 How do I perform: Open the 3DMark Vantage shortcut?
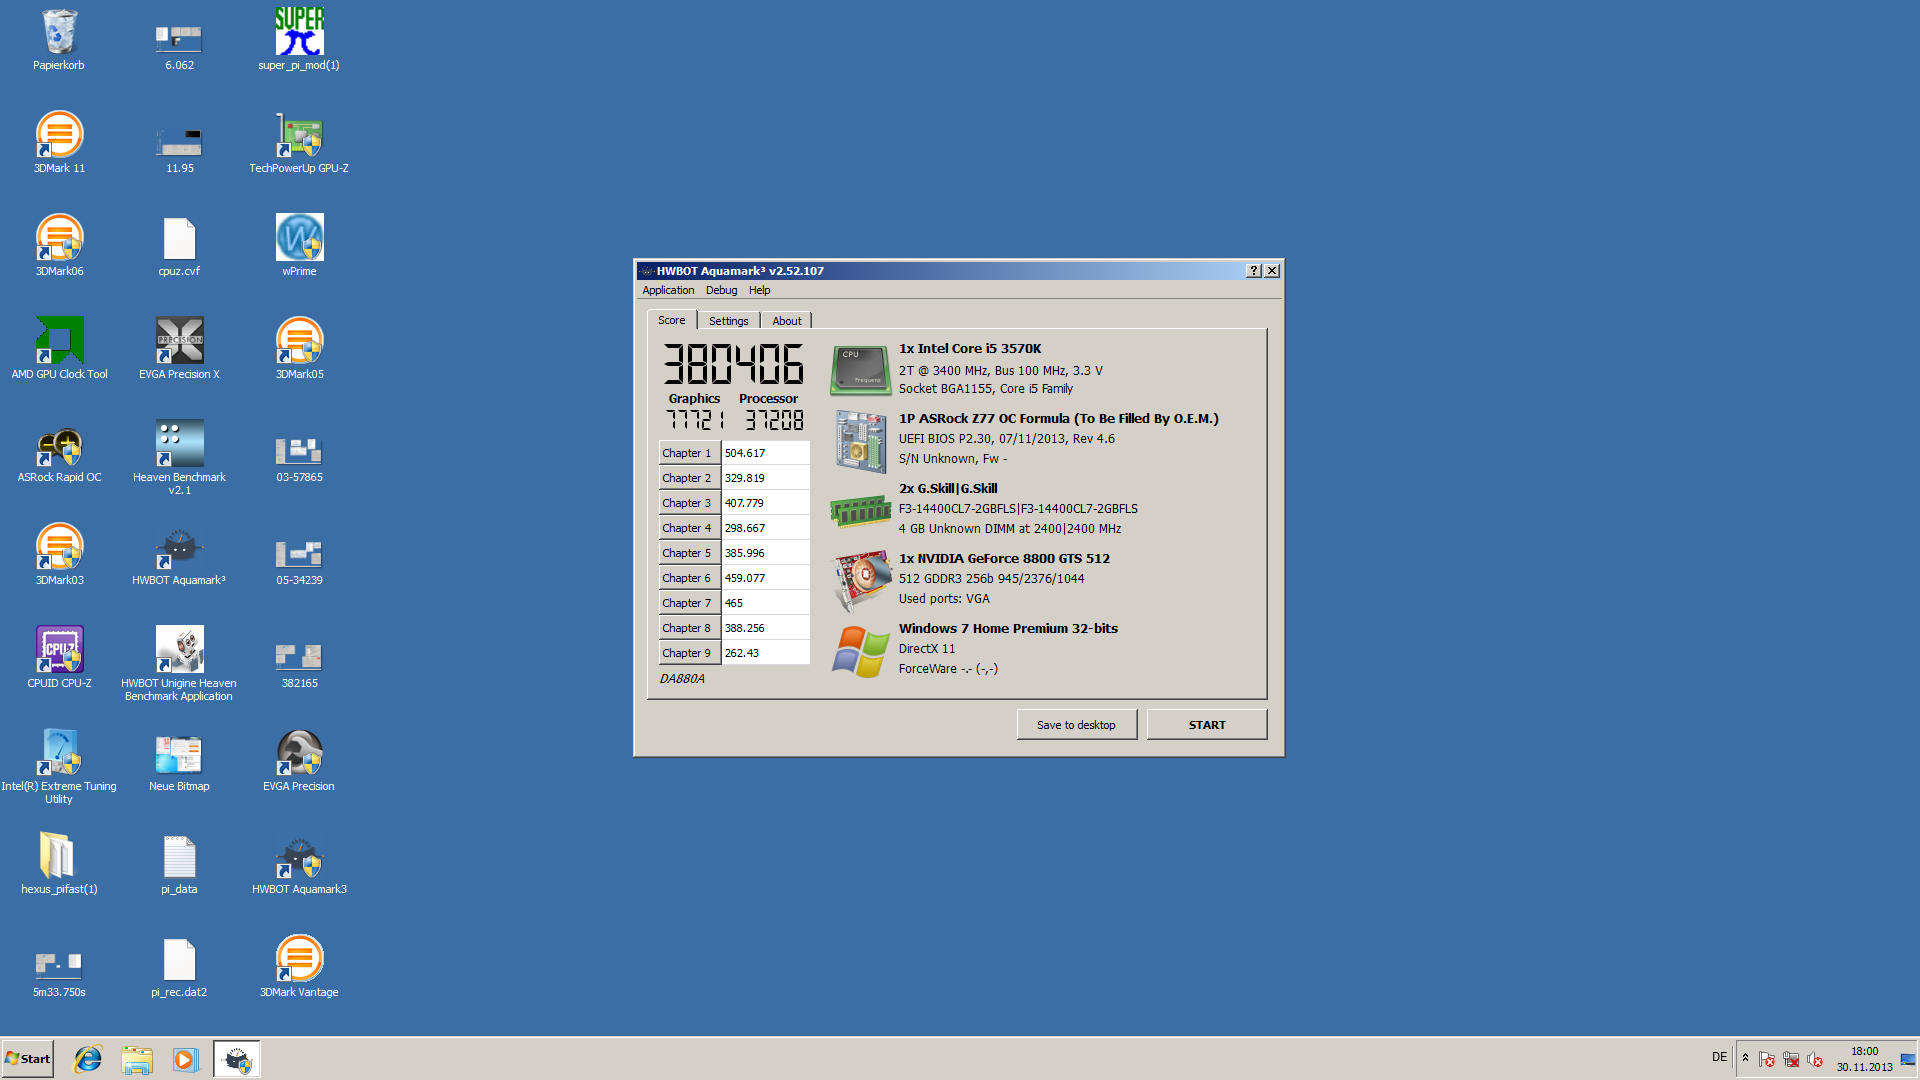click(299, 967)
